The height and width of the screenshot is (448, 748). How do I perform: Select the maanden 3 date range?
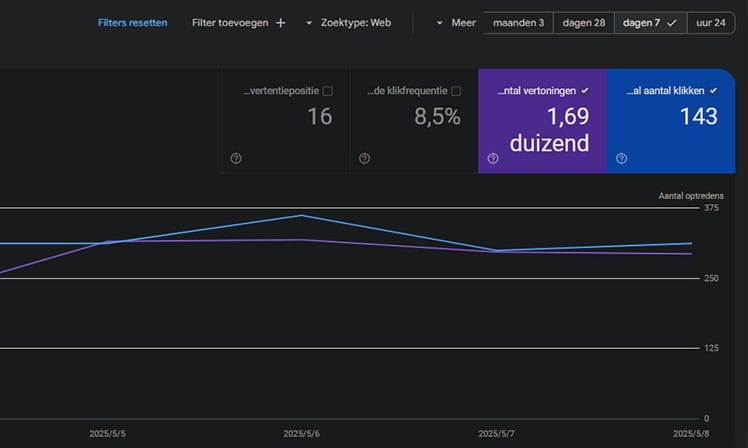coord(518,23)
